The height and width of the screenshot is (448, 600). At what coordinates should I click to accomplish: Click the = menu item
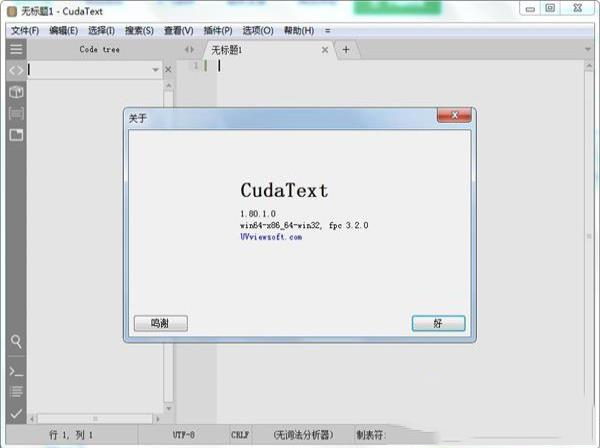pyautogui.click(x=328, y=31)
